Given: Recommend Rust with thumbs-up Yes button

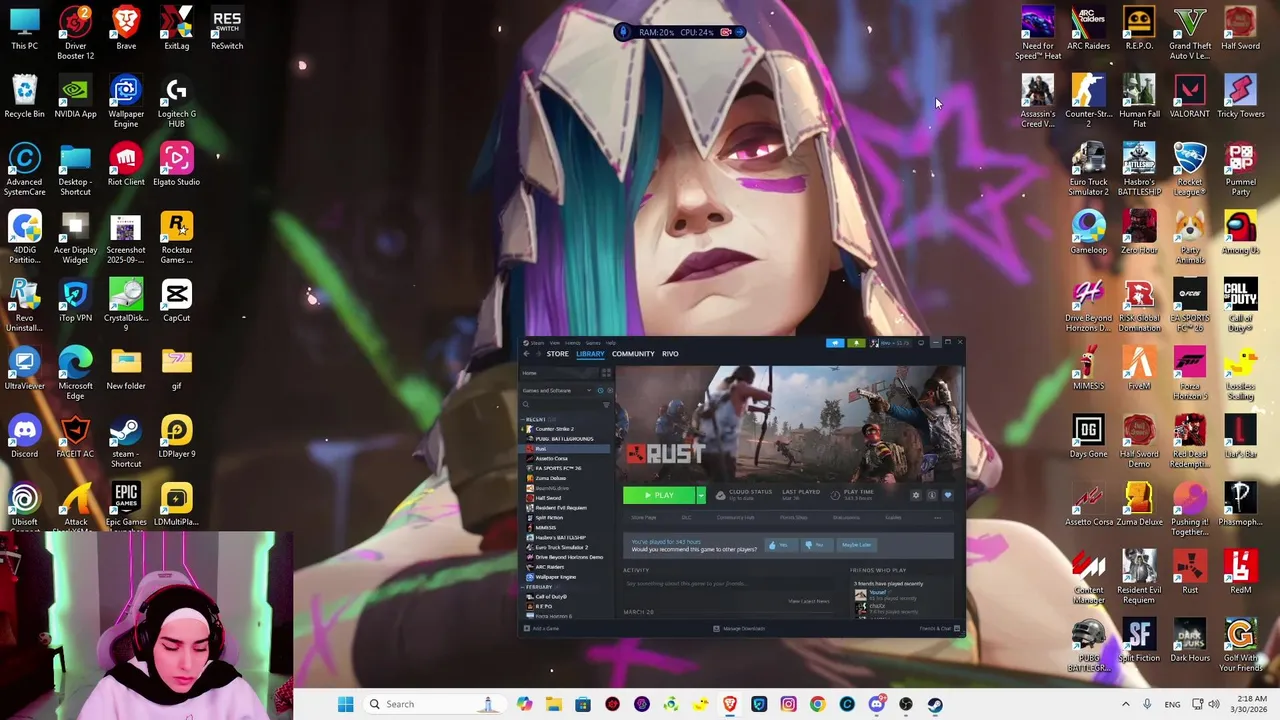Looking at the screenshot, I should 781,545.
